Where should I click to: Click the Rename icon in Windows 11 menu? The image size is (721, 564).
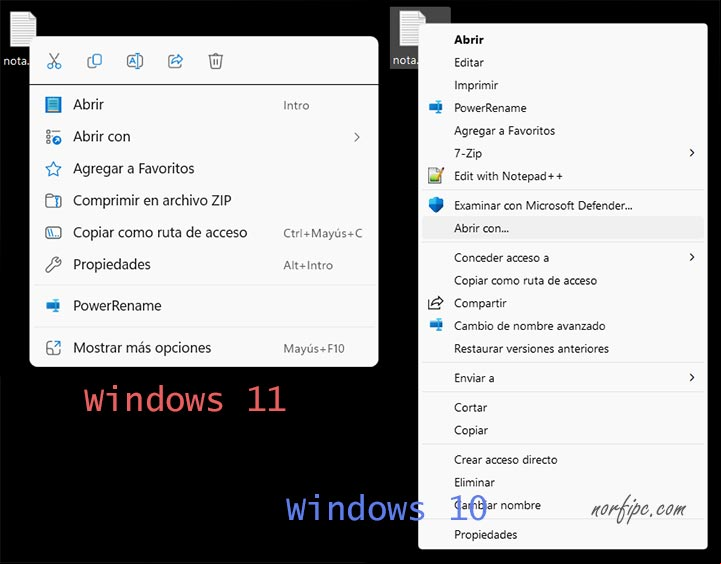coord(135,61)
